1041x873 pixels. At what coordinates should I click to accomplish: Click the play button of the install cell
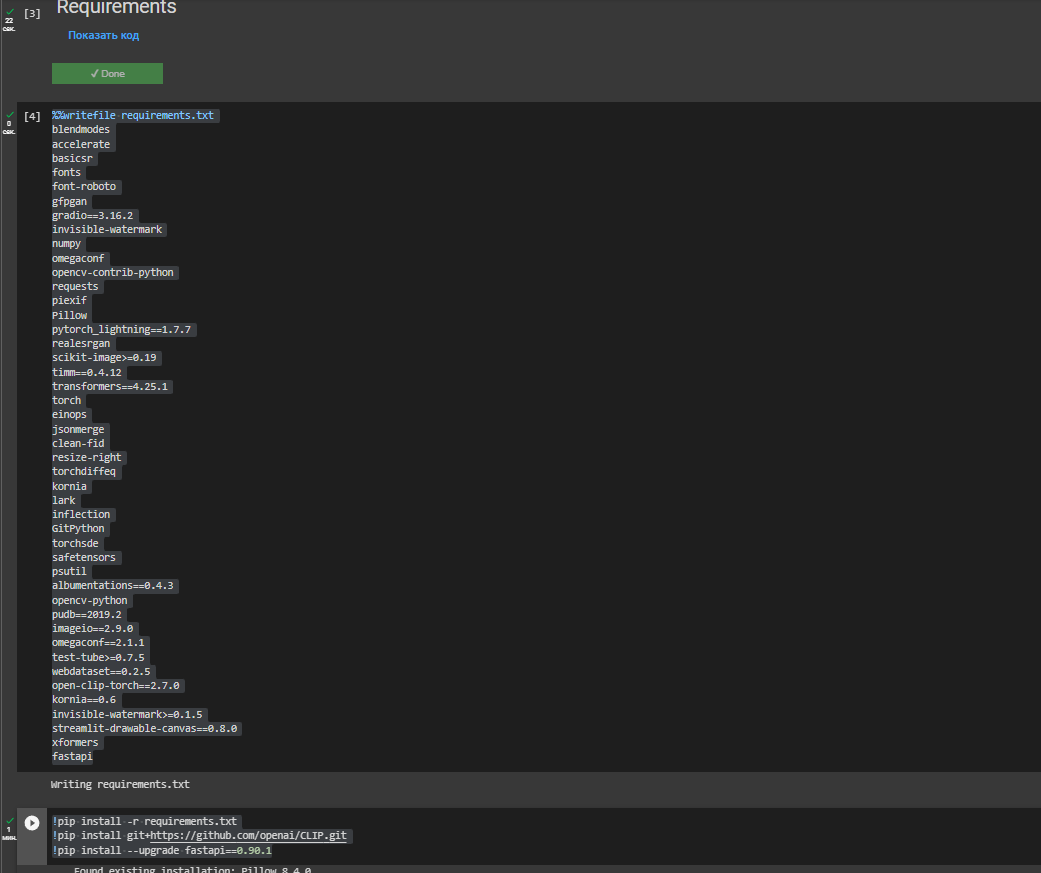coord(32,822)
